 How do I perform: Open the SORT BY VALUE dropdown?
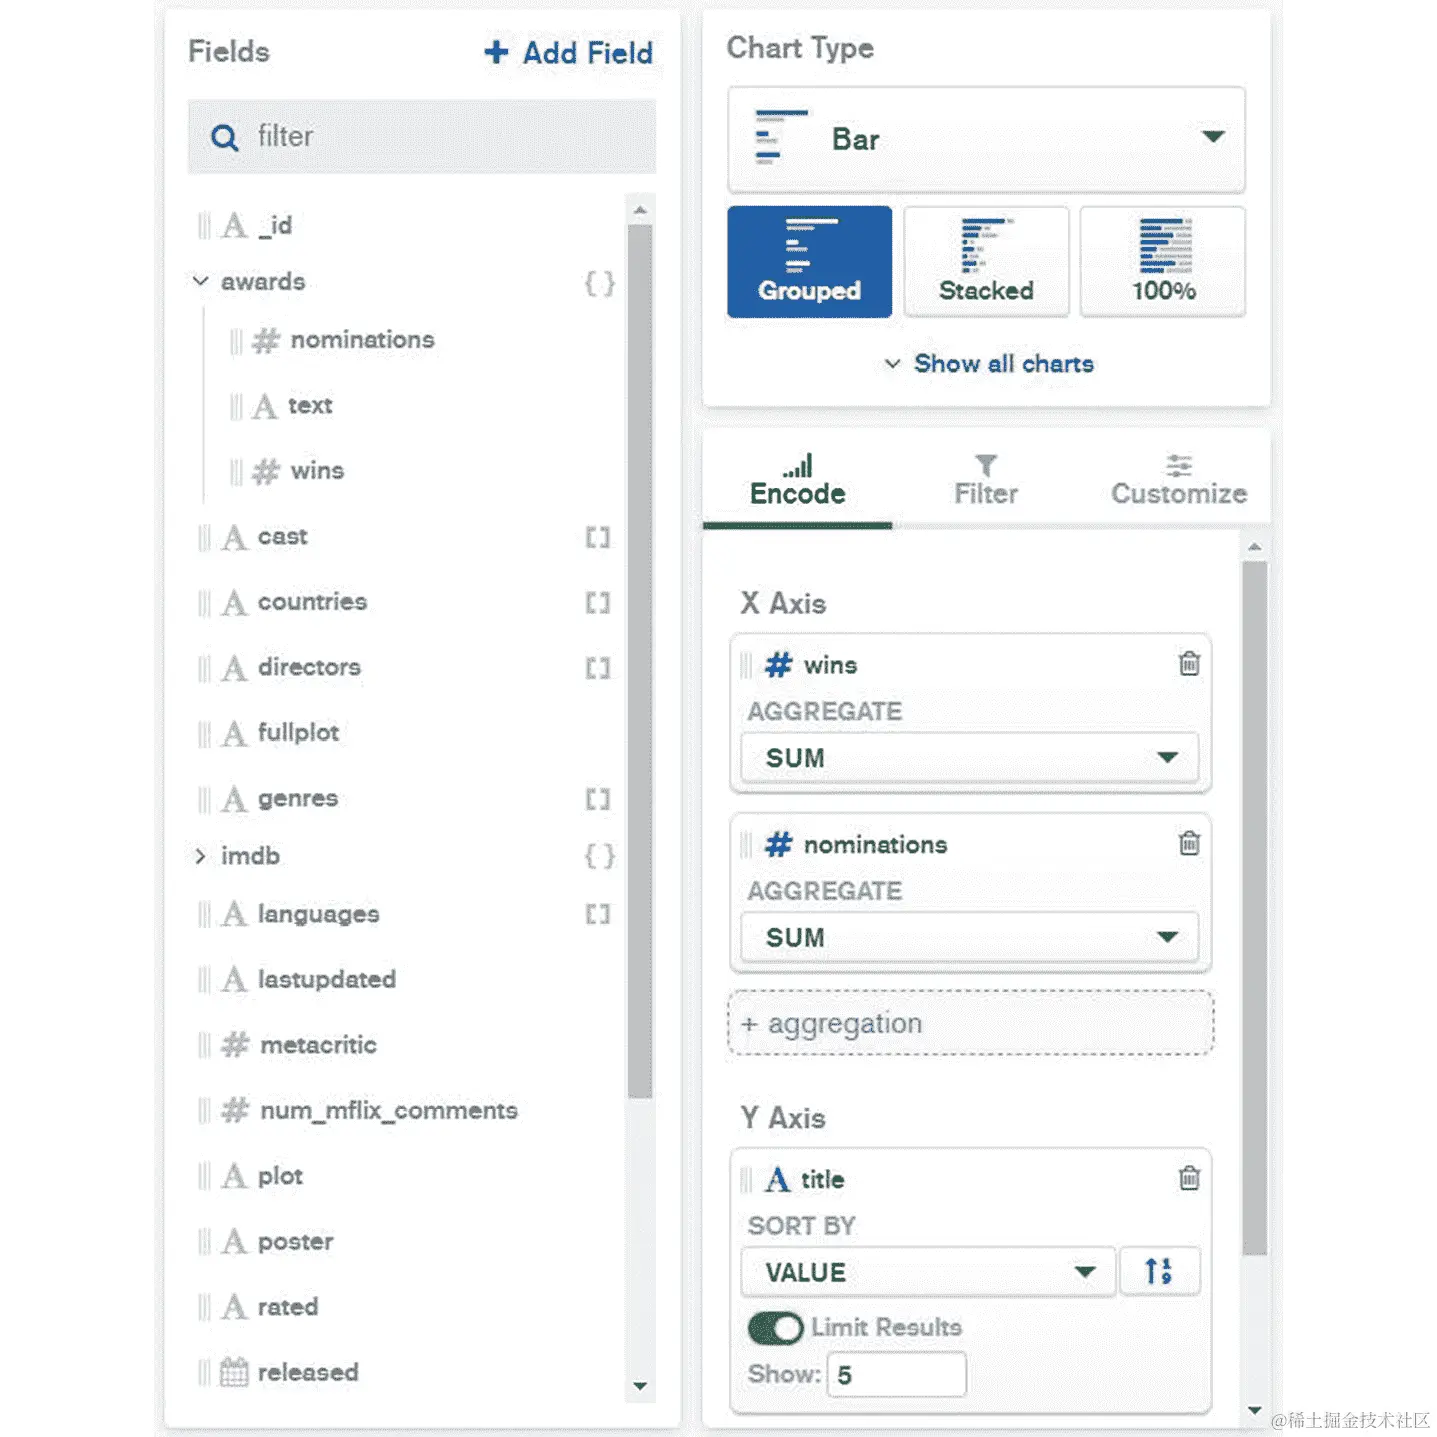tap(928, 1272)
